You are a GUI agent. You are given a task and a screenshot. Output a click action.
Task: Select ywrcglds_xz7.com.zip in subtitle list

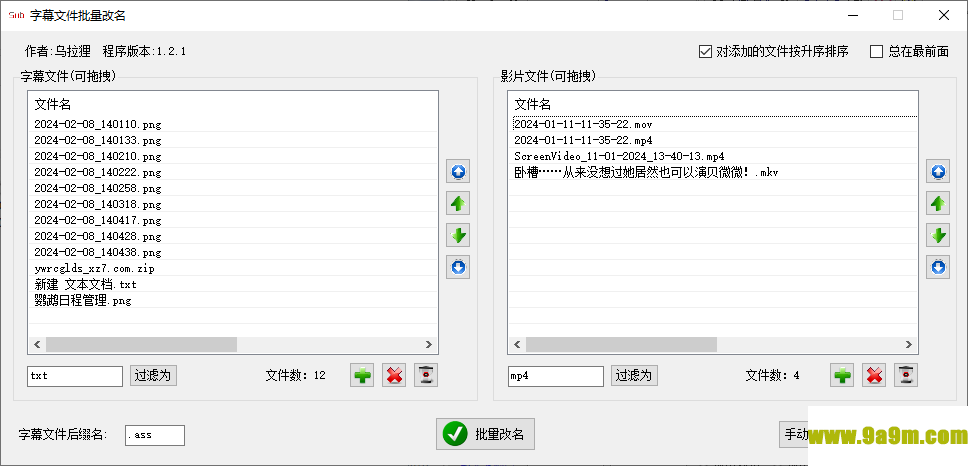[233, 268]
